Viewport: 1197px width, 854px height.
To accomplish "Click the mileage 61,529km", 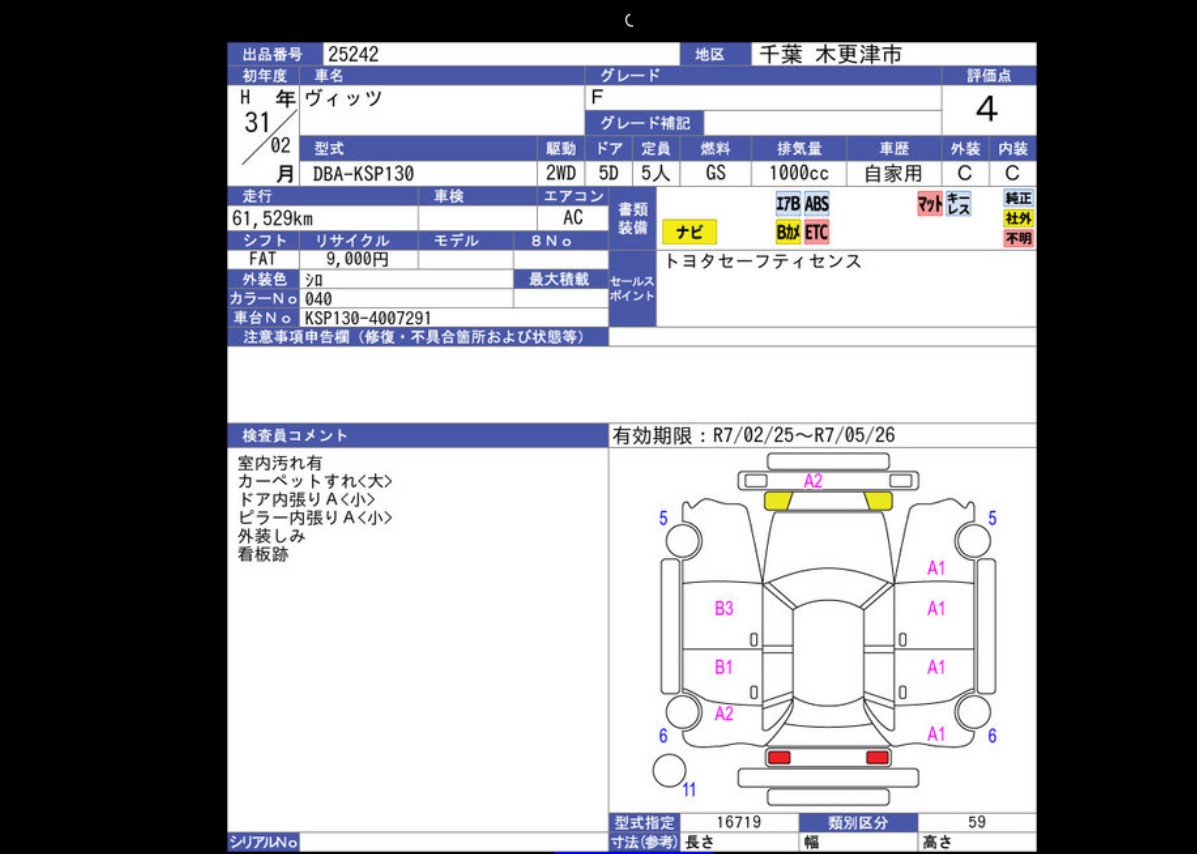I will pyautogui.click(x=273, y=218).
